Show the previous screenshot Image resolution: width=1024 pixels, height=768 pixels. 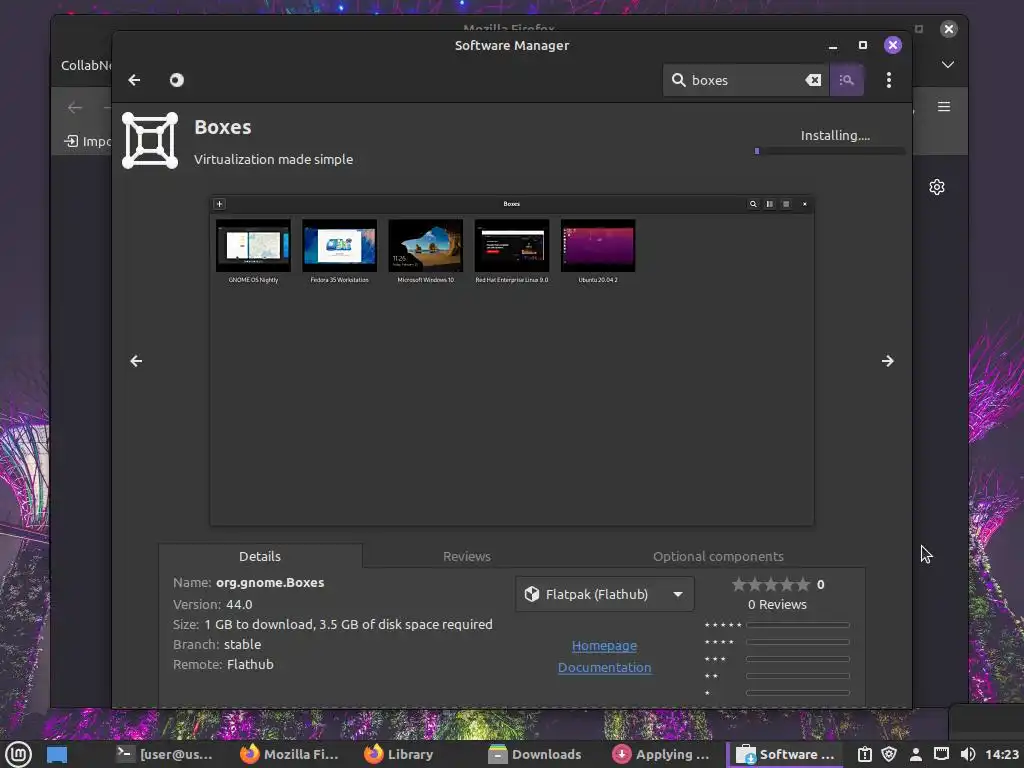(x=136, y=360)
